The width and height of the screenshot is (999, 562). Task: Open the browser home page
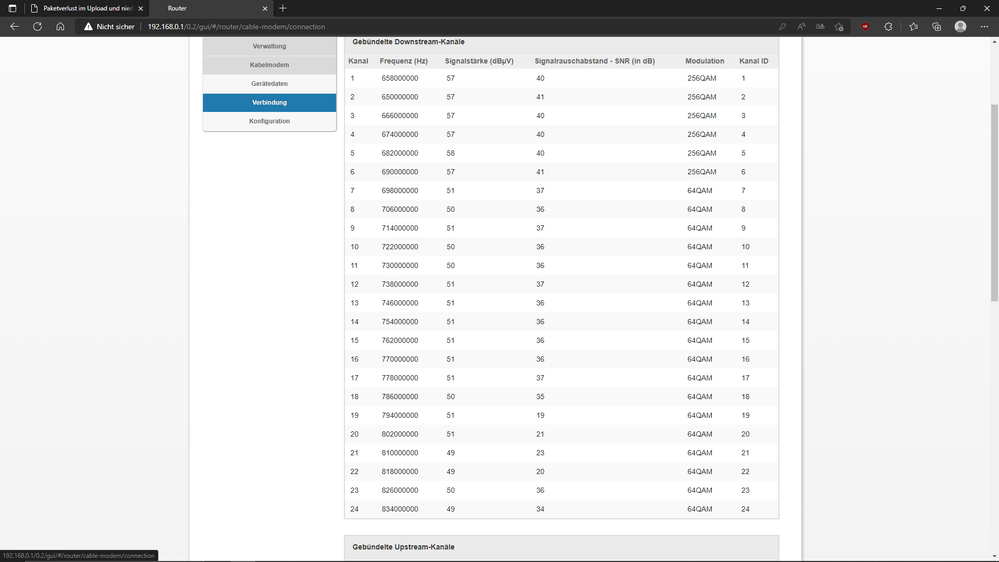tap(60, 27)
